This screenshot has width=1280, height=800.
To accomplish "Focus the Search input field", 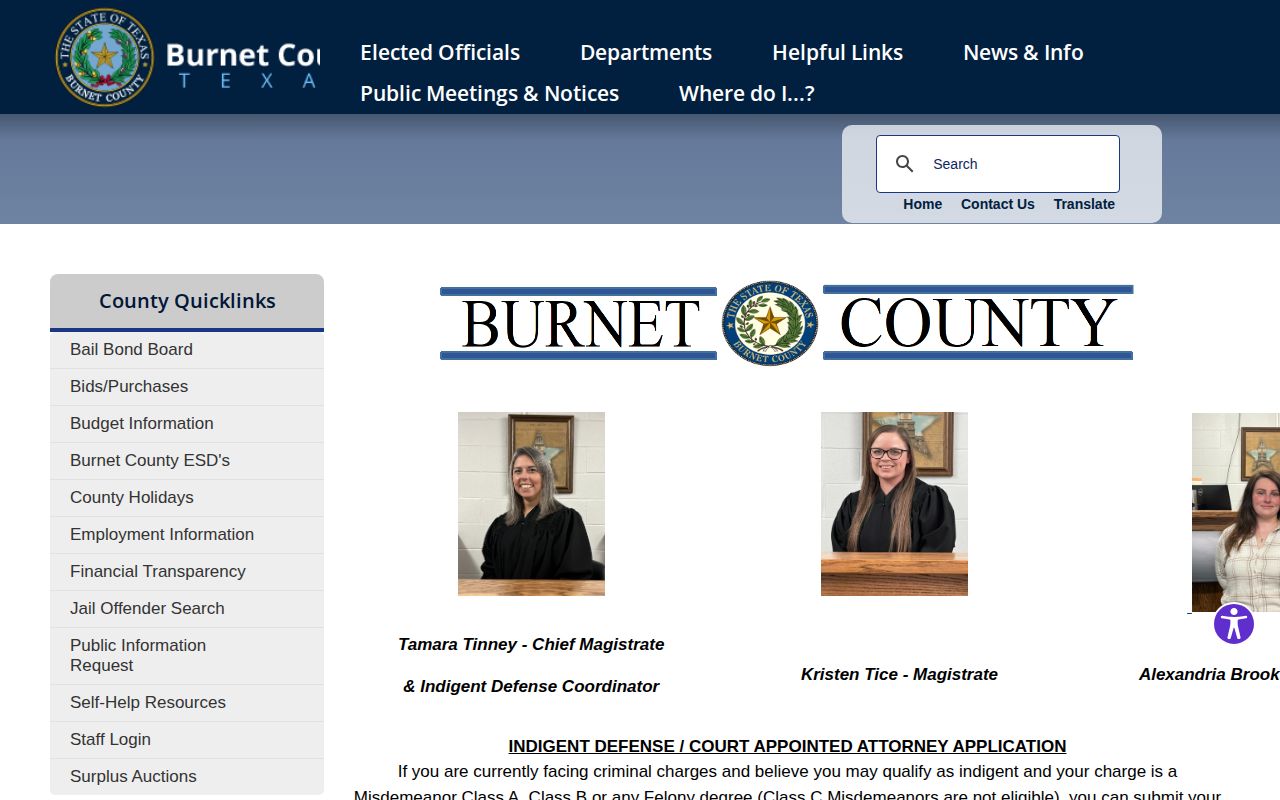I will 998,164.
